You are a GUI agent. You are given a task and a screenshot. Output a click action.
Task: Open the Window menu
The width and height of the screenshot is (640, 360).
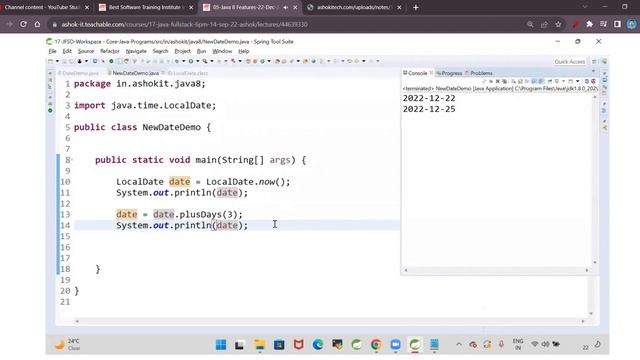coord(222,51)
